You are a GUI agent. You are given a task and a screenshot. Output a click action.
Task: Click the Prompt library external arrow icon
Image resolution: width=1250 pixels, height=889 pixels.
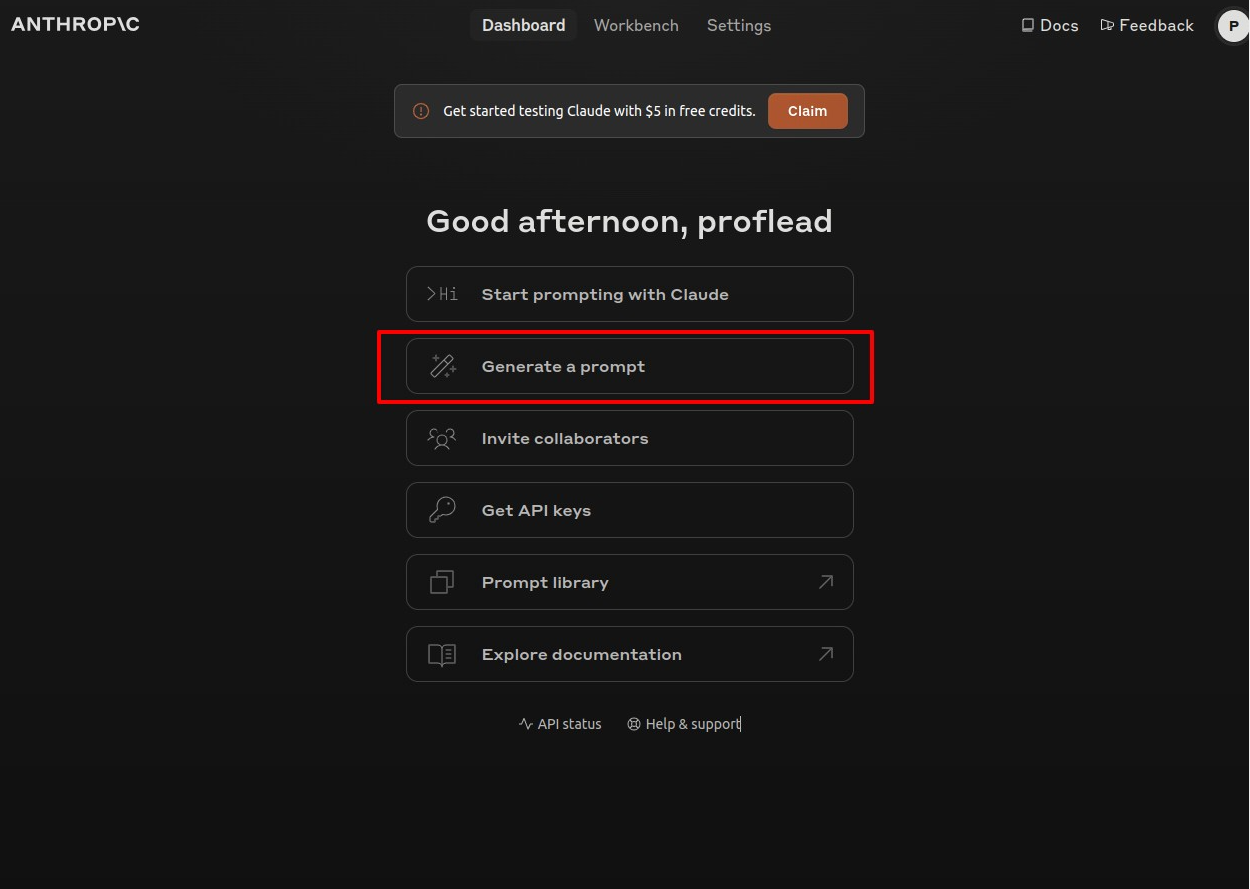pos(826,581)
